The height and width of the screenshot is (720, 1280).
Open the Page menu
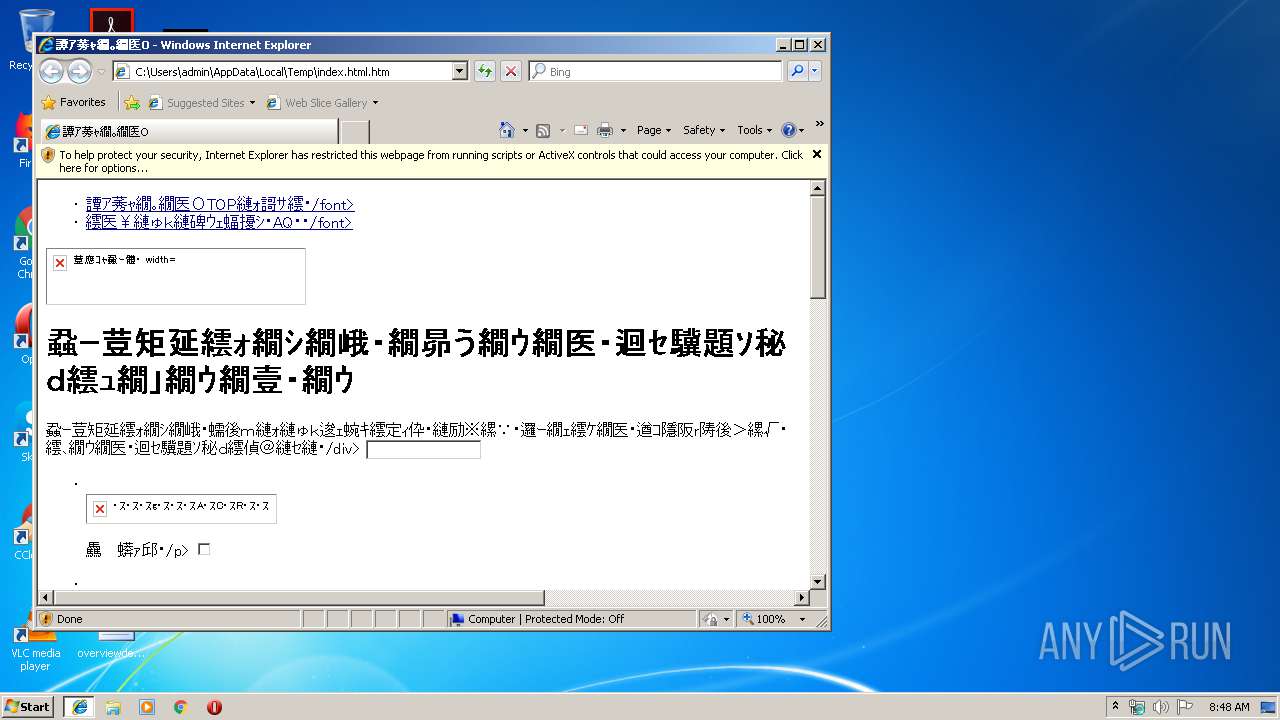click(x=654, y=130)
